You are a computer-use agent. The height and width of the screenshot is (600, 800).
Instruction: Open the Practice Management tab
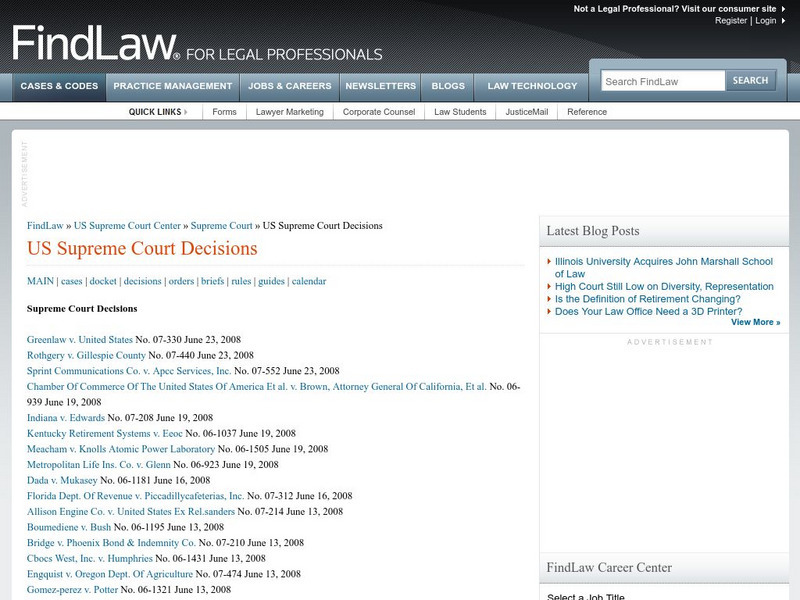172,86
